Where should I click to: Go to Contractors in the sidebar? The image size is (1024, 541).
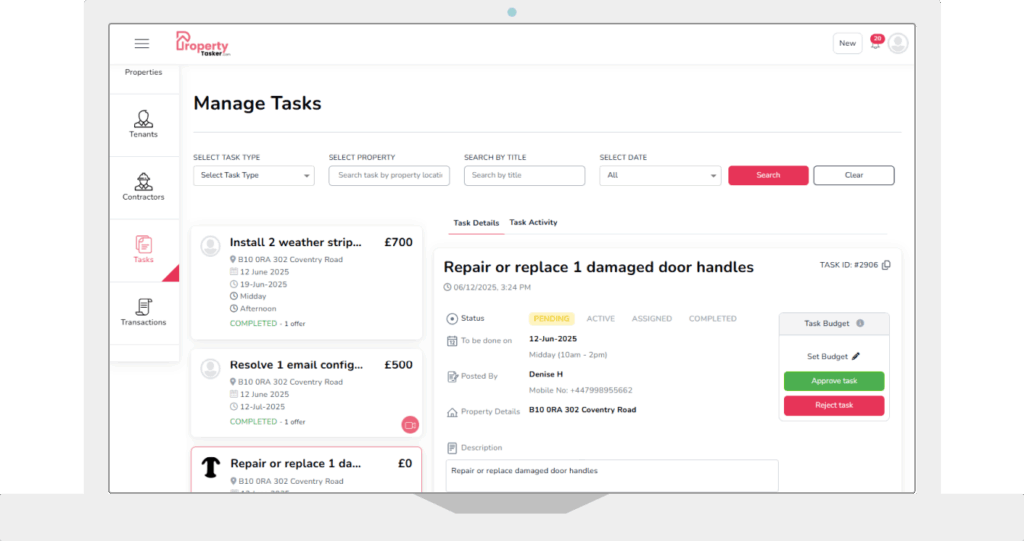(x=143, y=186)
